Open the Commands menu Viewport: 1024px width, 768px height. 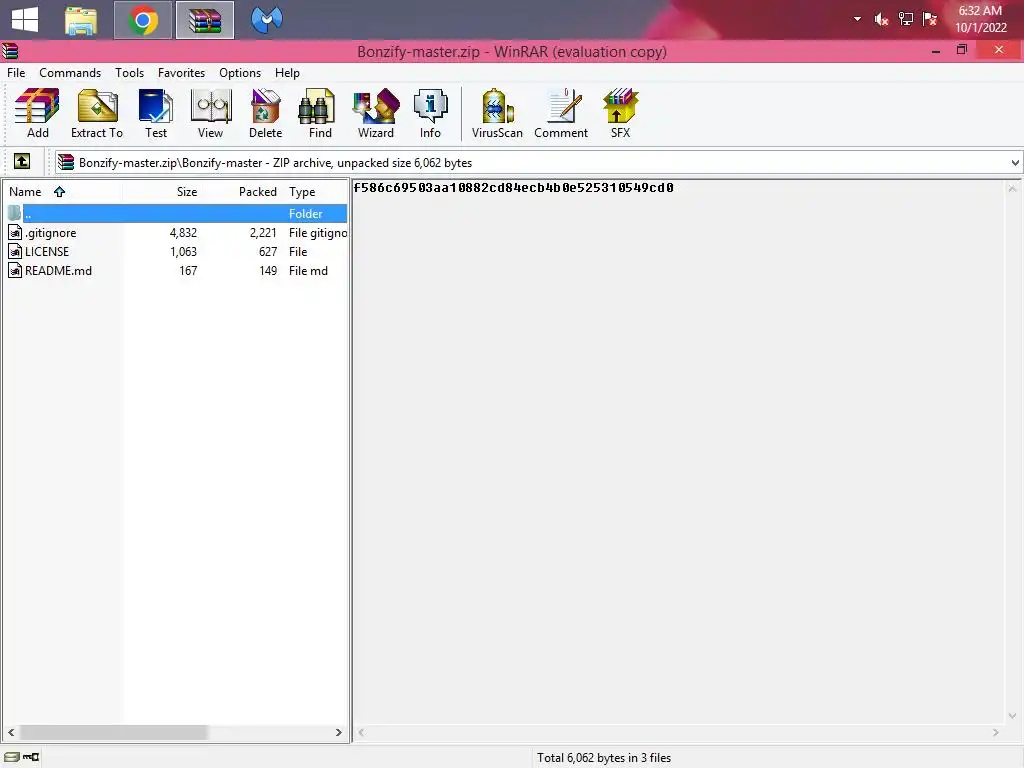70,72
